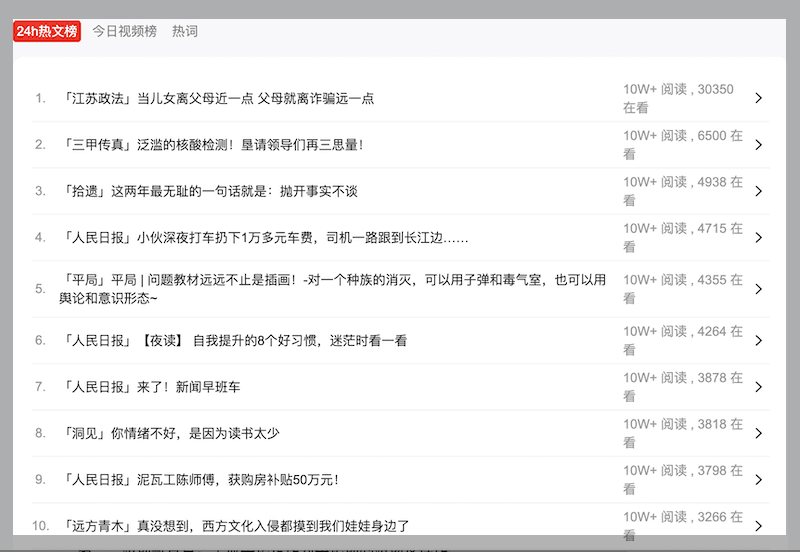Select the 24h热文榜 tab
The height and width of the screenshot is (552, 800).
[47, 31]
